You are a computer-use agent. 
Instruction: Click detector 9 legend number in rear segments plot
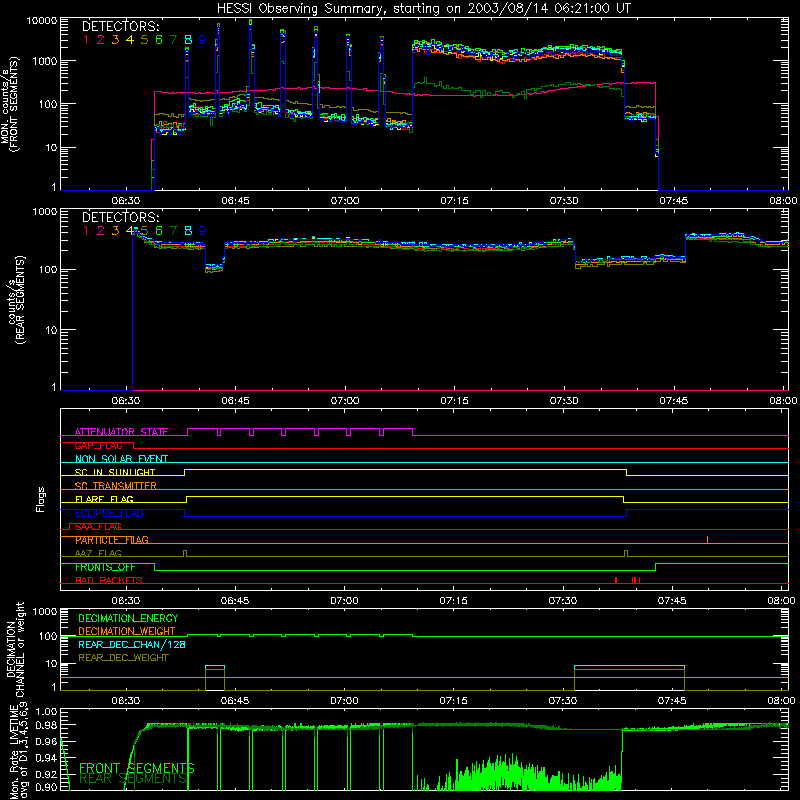(203, 231)
